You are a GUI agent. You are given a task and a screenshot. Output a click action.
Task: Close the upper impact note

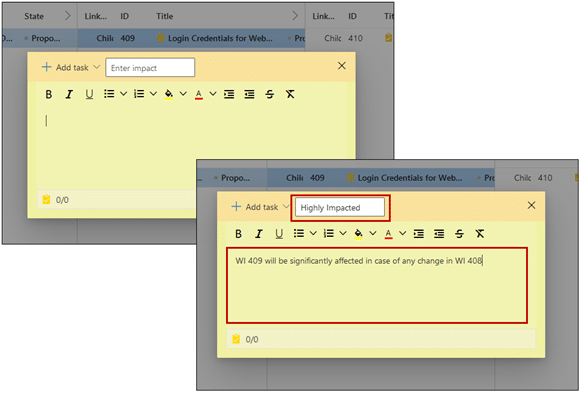[342, 66]
